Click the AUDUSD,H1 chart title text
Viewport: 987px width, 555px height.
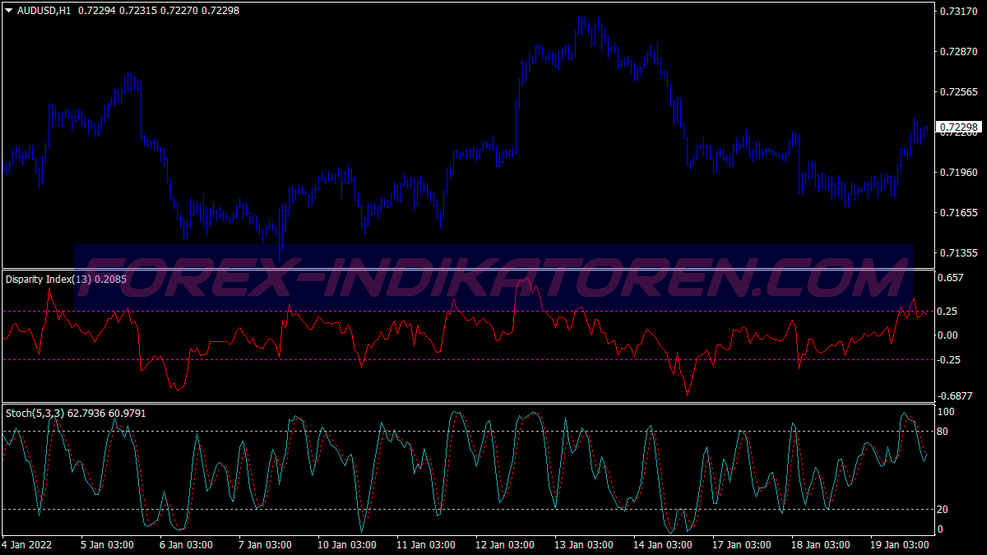pyautogui.click(x=45, y=10)
